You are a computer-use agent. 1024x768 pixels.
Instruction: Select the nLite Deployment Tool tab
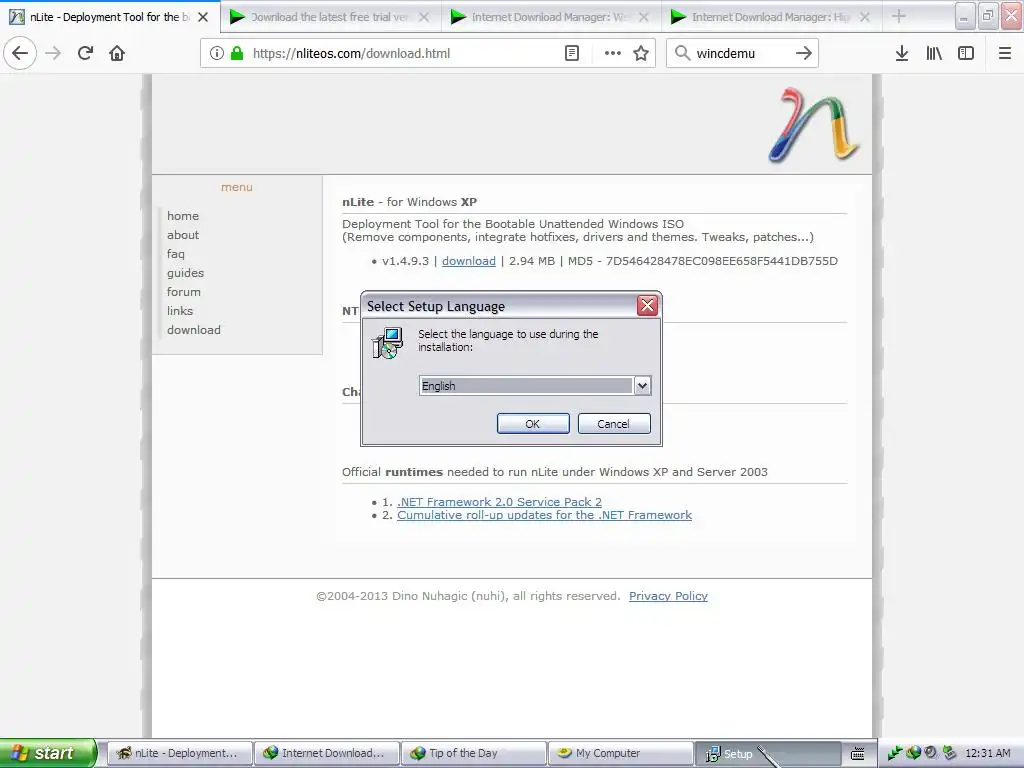(110, 17)
